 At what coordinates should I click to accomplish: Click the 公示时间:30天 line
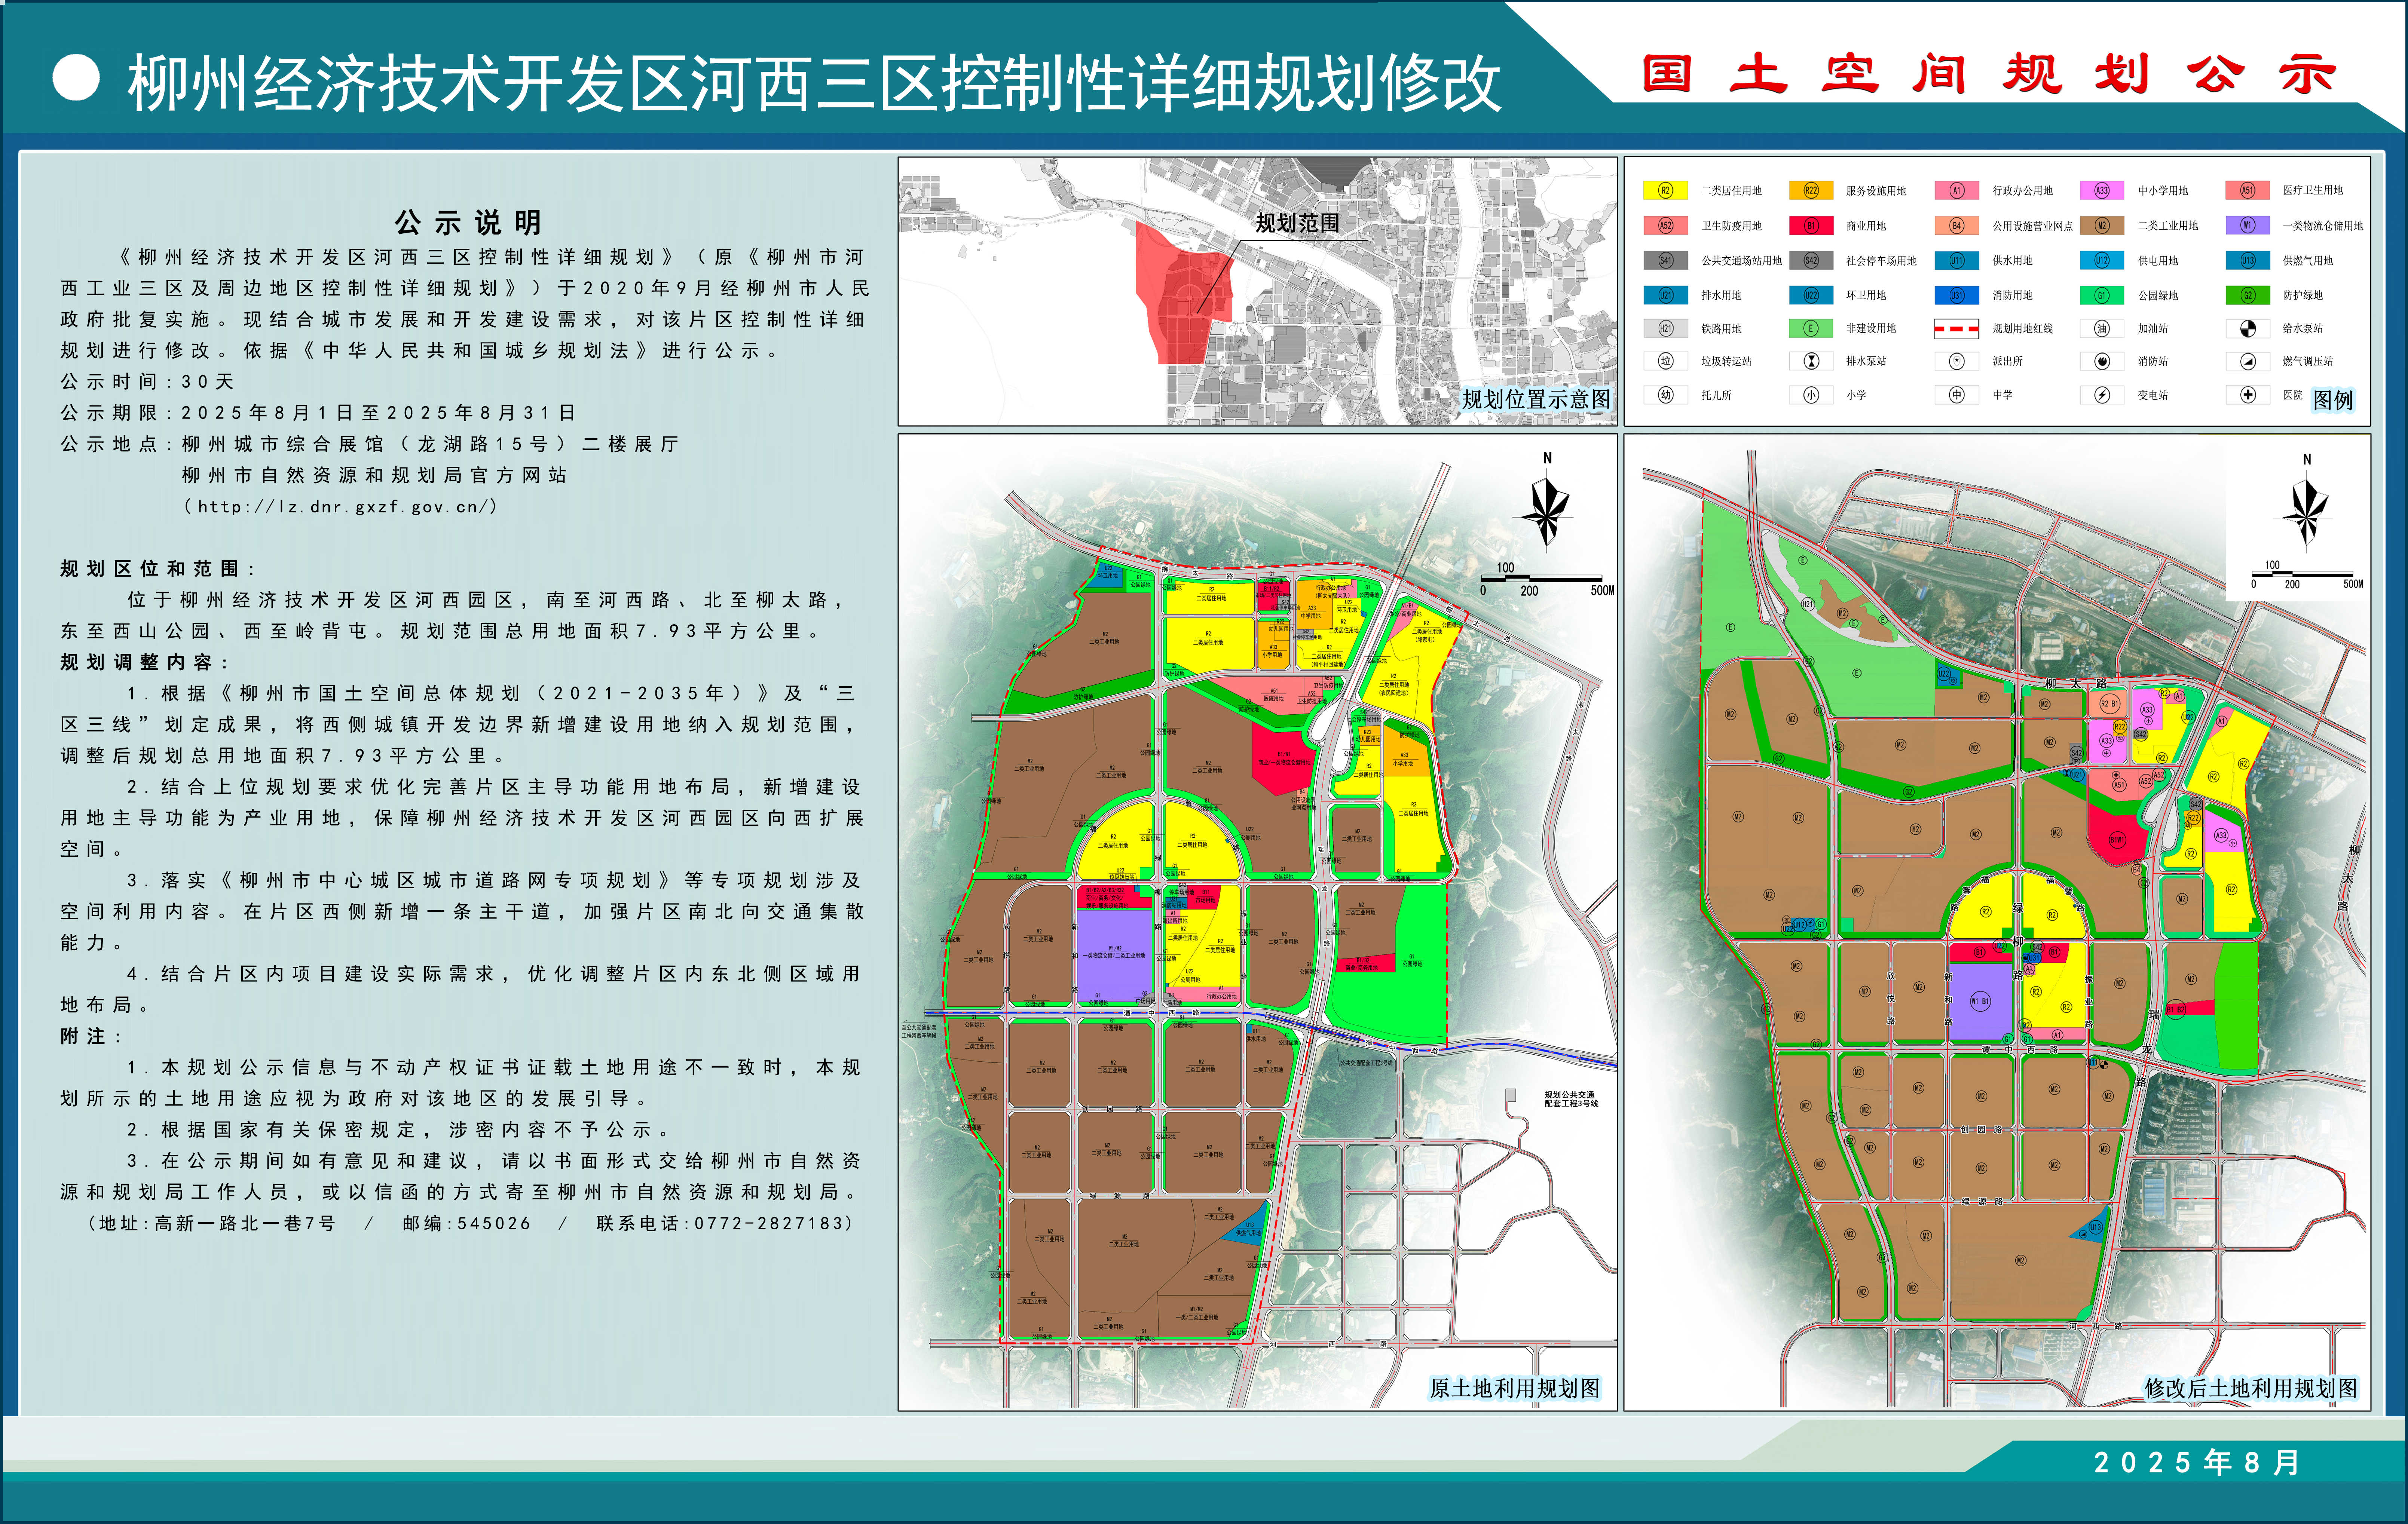147,382
